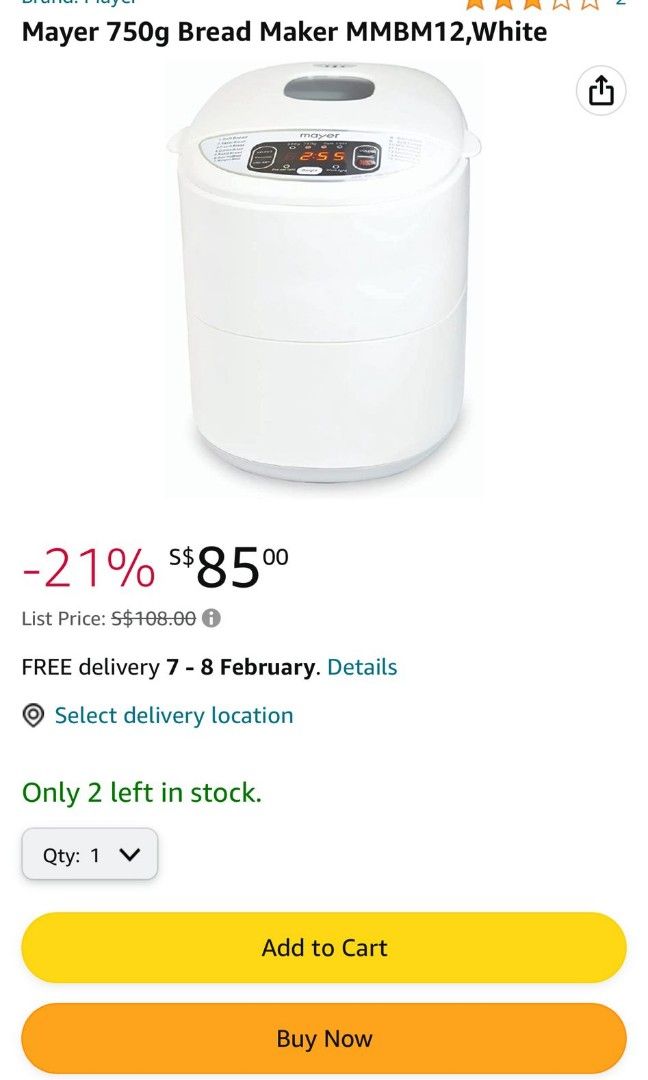Tap the S$85.00 price
The width and height of the screenshot is (648, 1080).
(229, 567)
